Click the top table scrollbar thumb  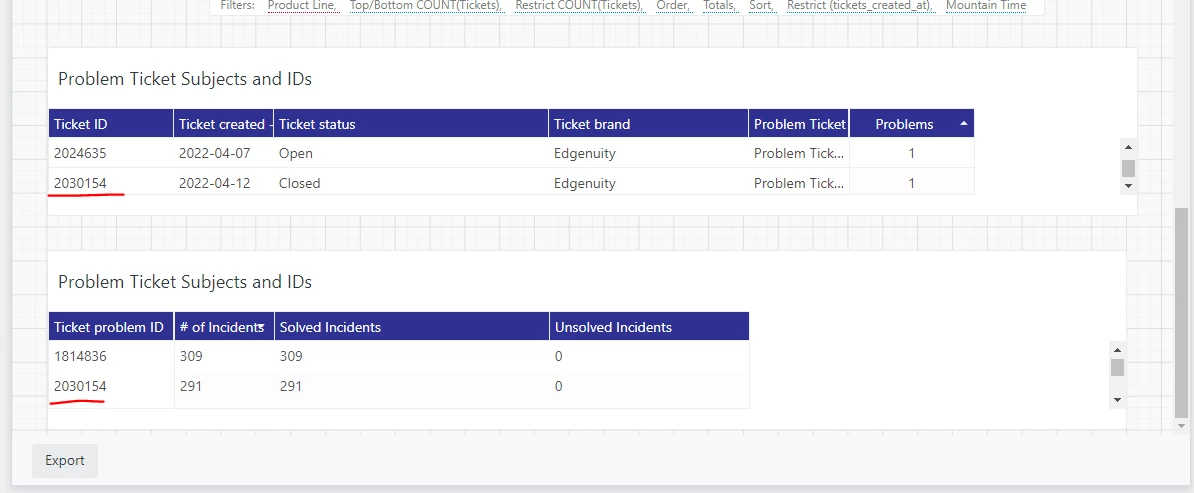click(1129, 168)
